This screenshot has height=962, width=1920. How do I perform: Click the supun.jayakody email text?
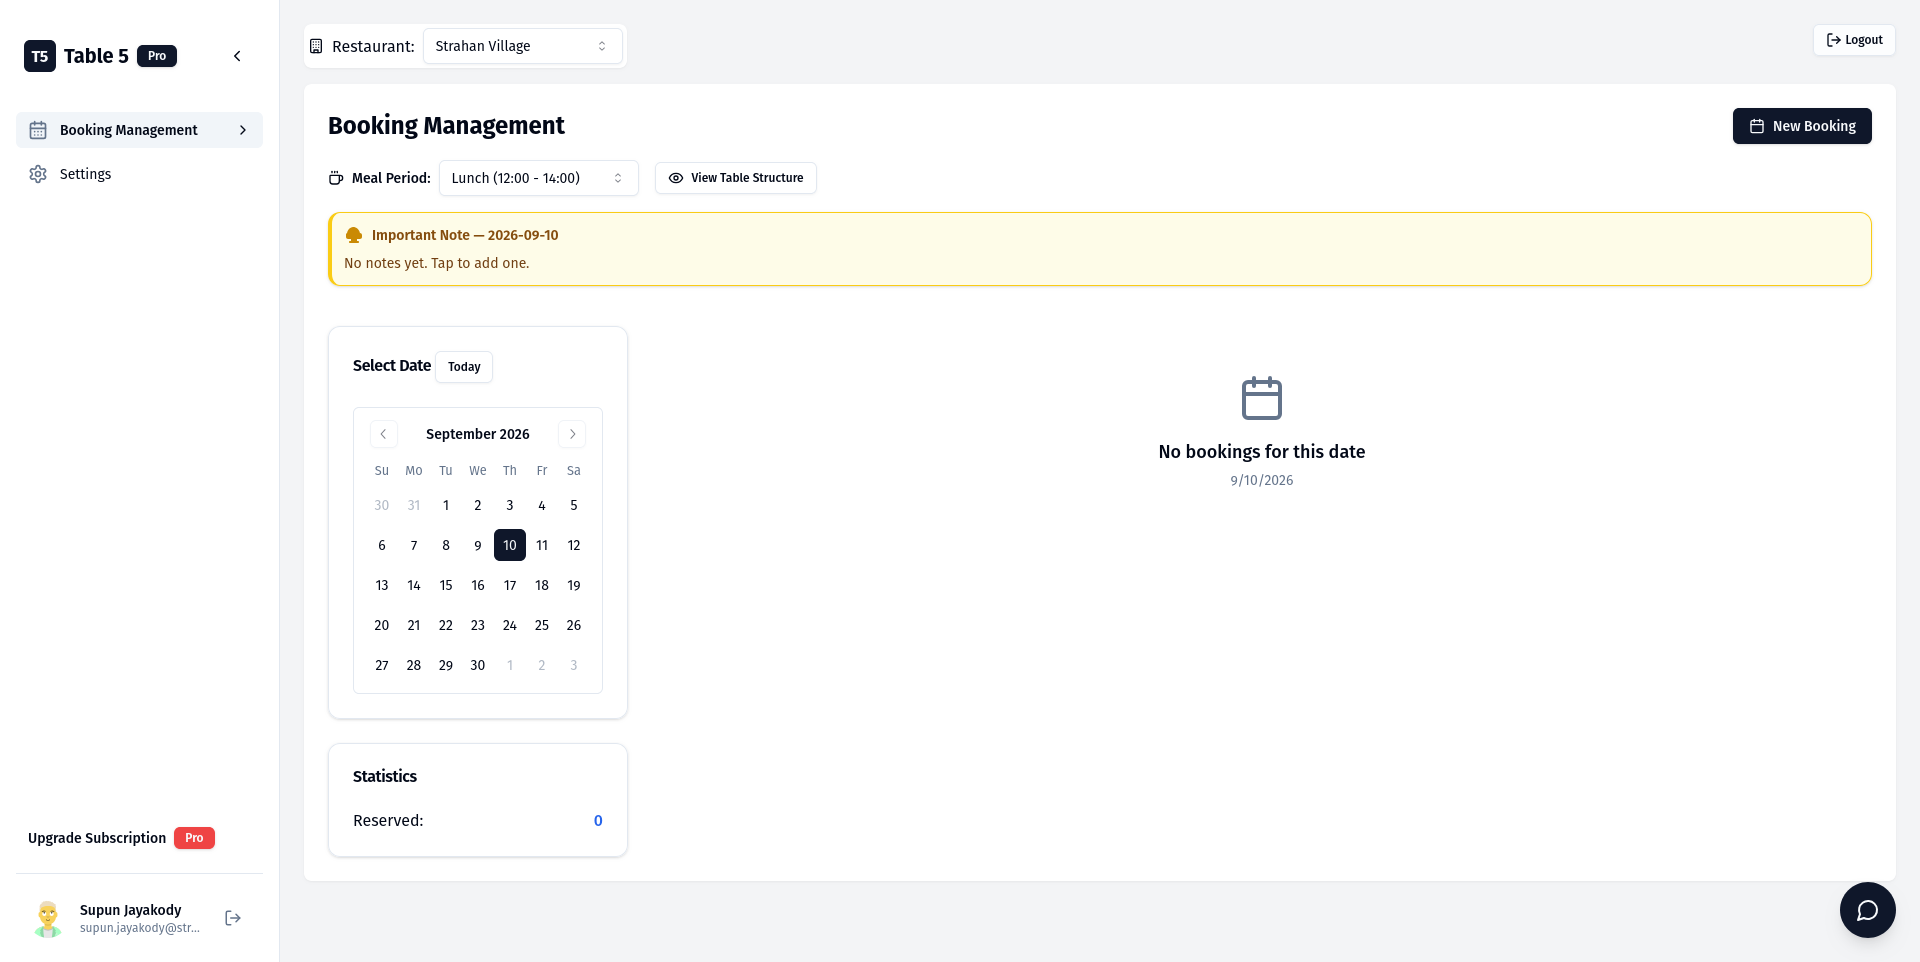140,928
